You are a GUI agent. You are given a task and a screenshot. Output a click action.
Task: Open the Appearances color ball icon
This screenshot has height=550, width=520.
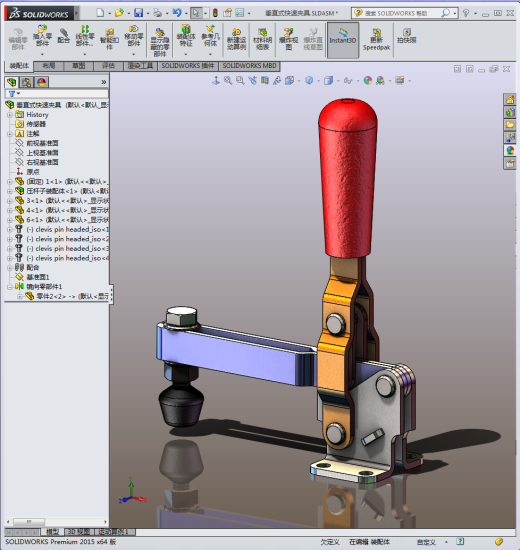(368, 81)
